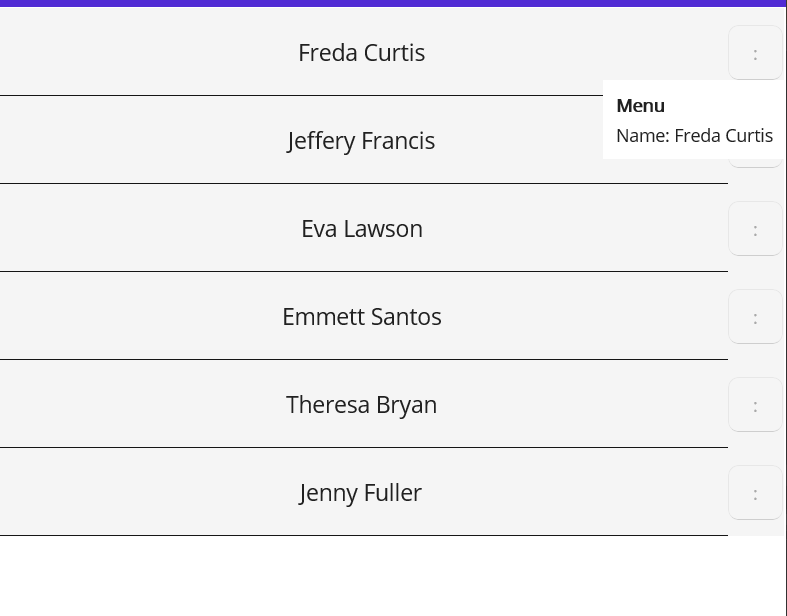
Task: Open the options menu for Eva Lawson
Action: pyautogui.click(x=755, y=229)
